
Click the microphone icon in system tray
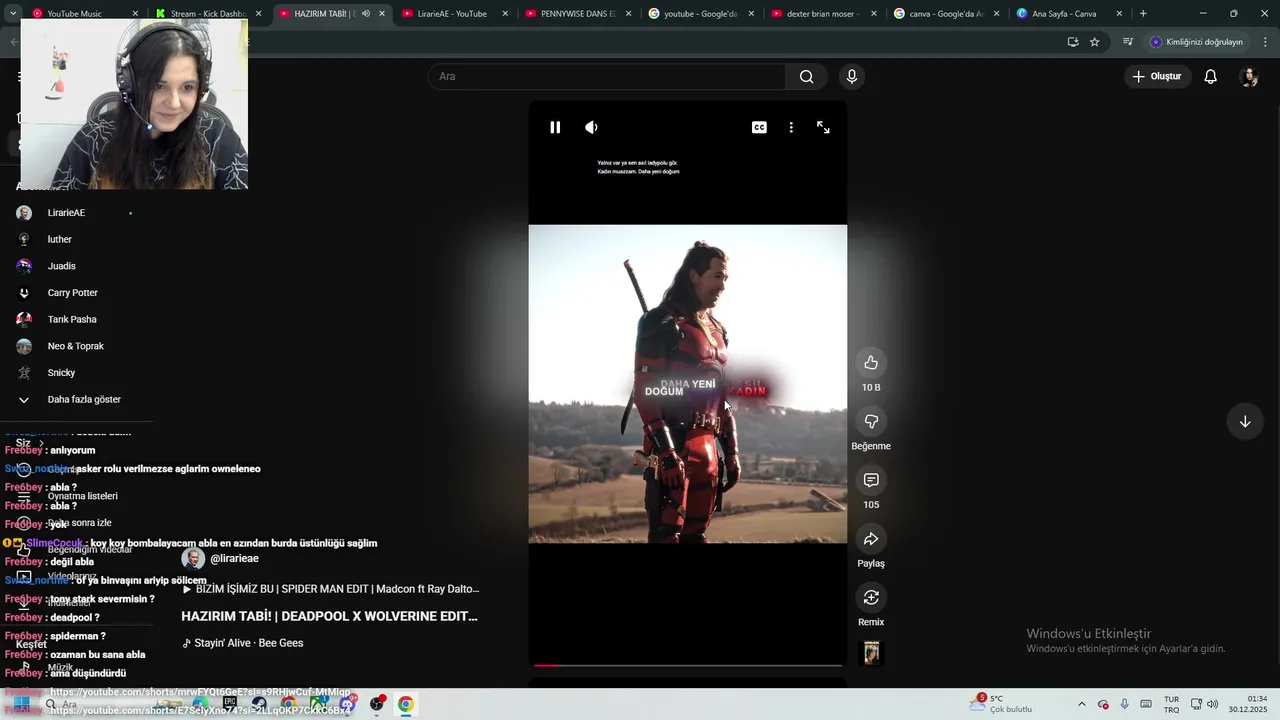(1125, 704)
